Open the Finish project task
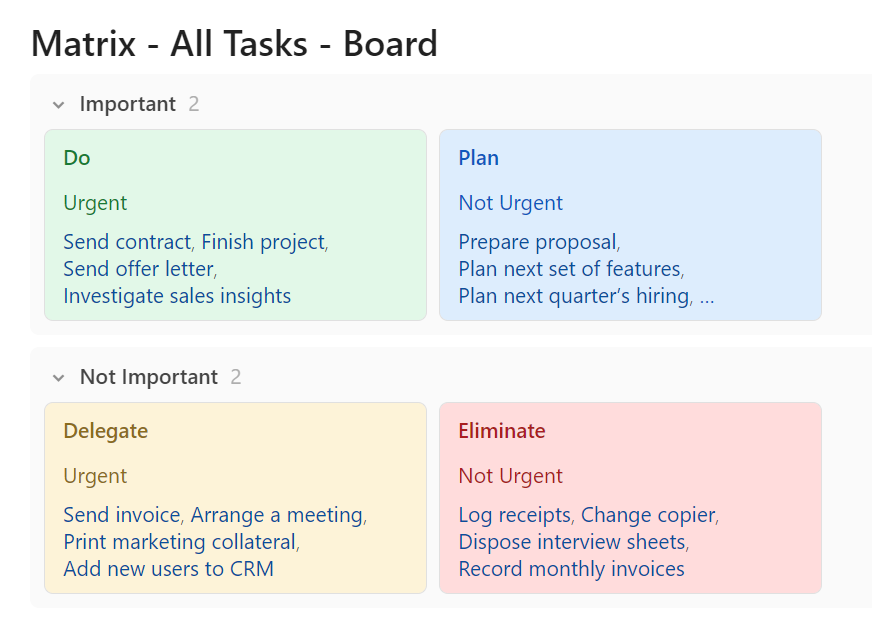The height and width of the screenshot is (637, 872). pyautogui.click(x=263, y=242)
